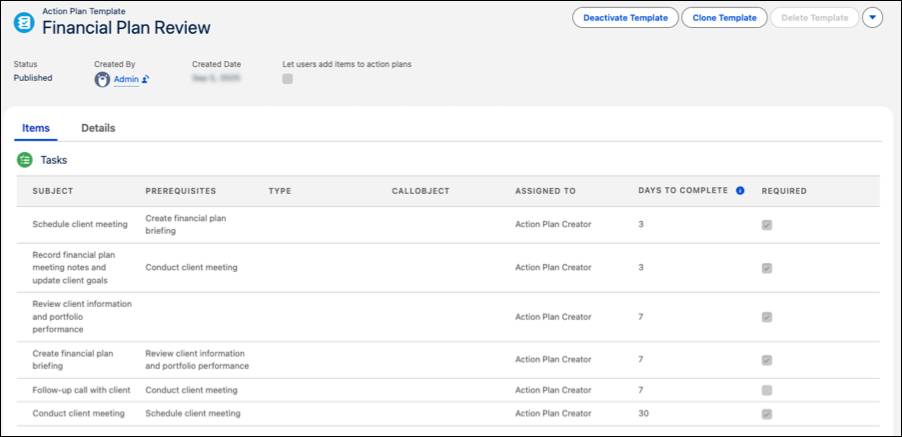Toggle 'Let users add items' checkbox
The image size is (902, 437).
tap(288, 79)
